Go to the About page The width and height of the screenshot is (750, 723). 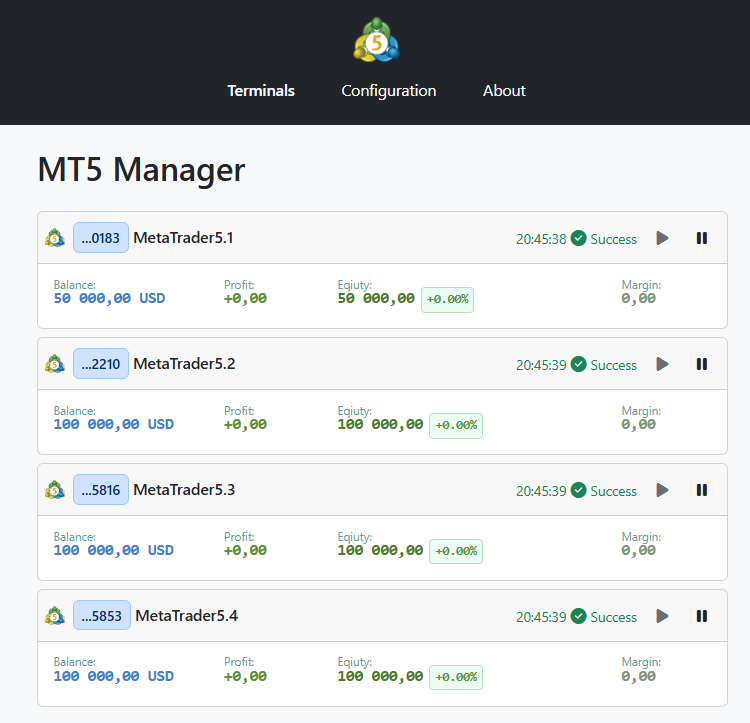504,91
